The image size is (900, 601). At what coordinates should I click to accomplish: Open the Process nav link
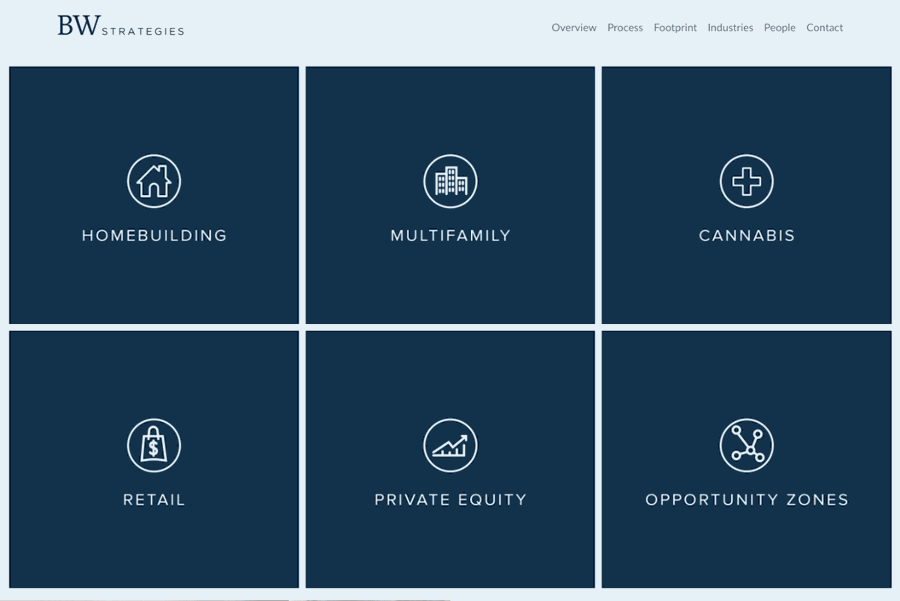[625, 28]
